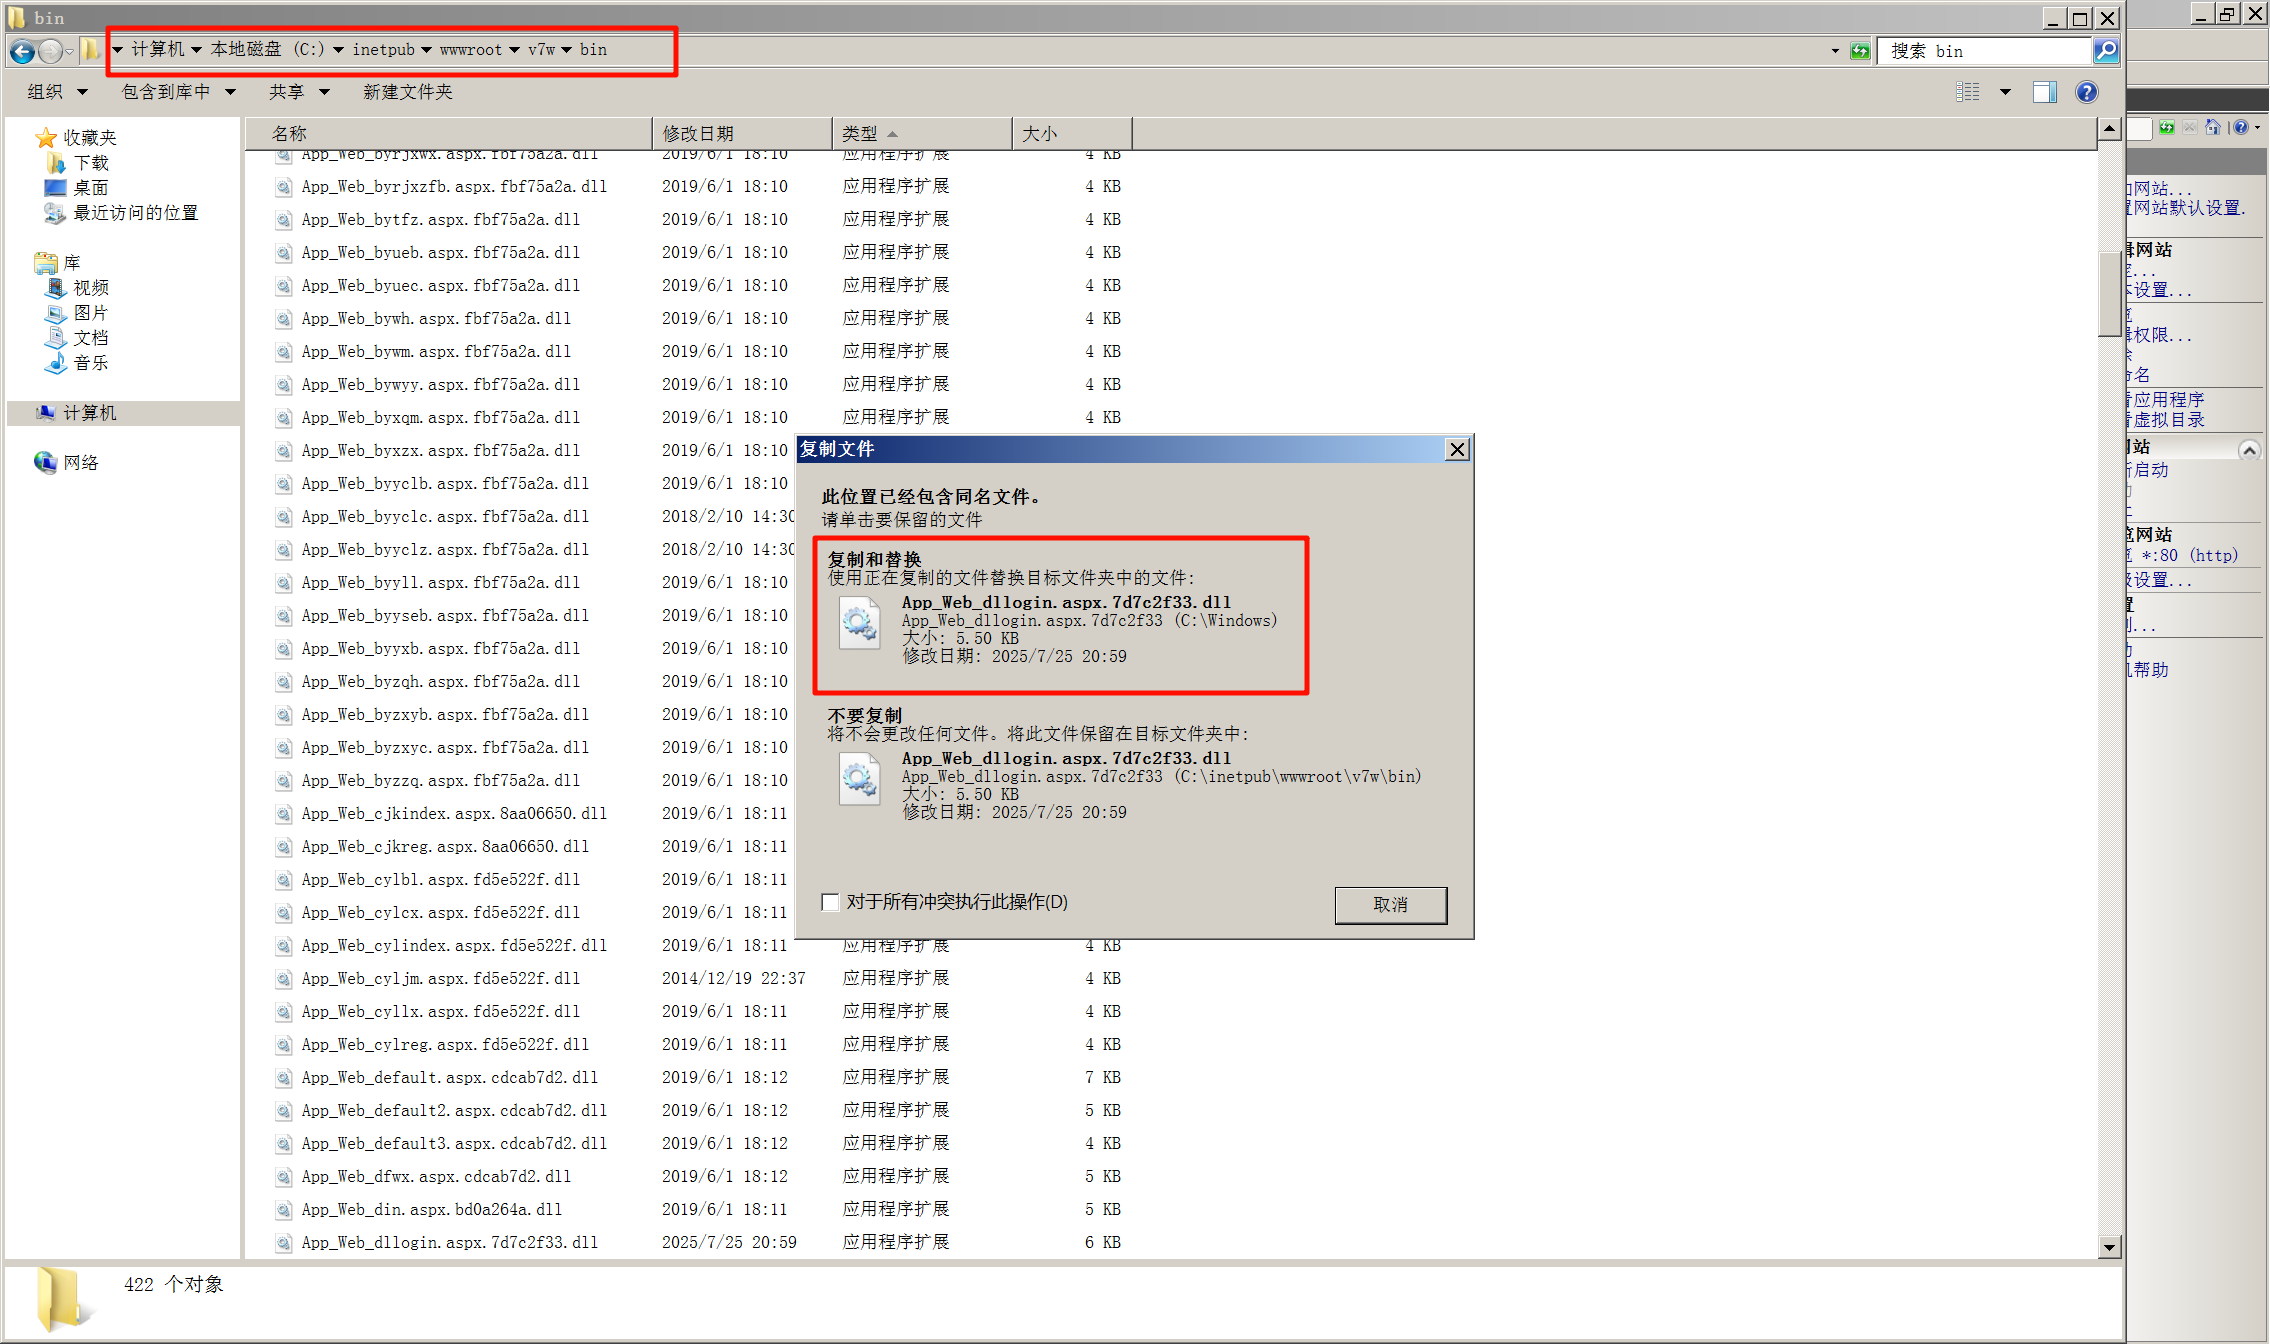Click the scroll down arrow of file list
2270x1344 pixels.
(2109, 1246)
